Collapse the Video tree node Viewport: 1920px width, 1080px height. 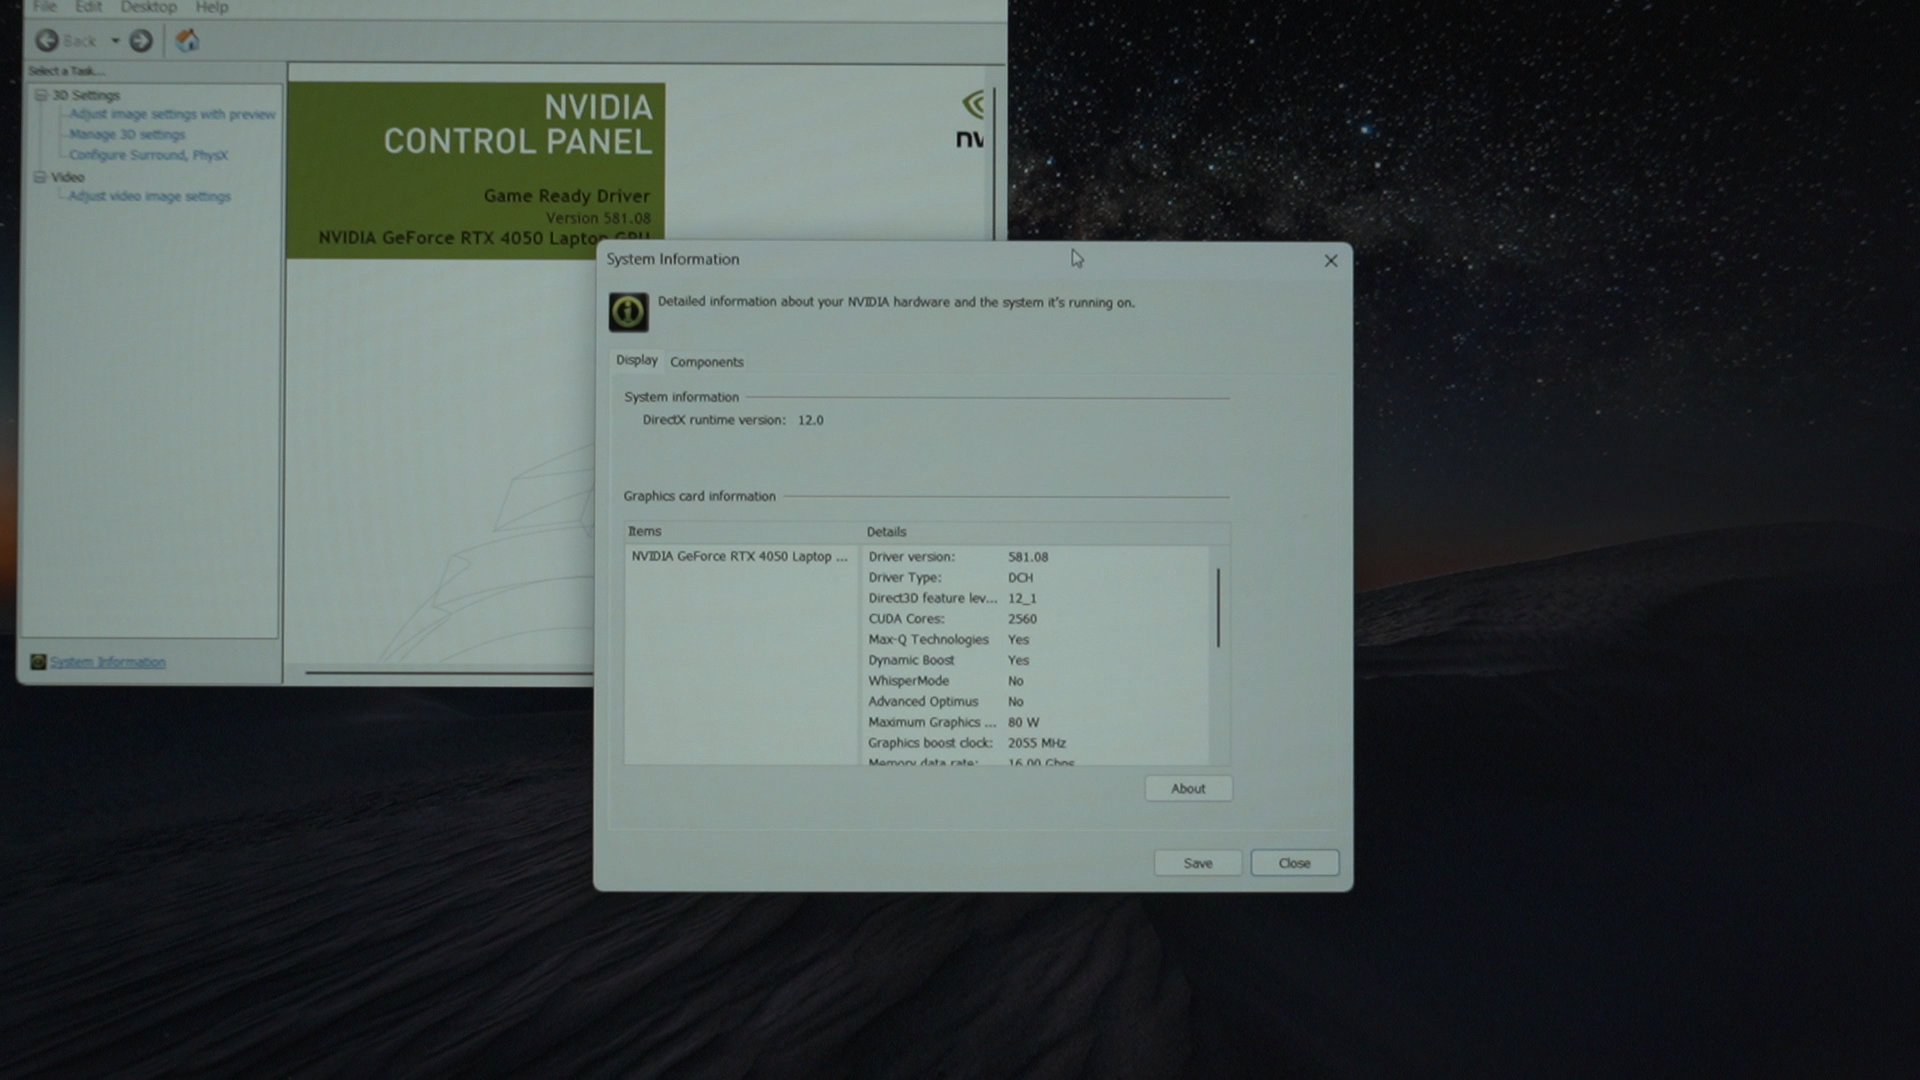click(x=40, y=177)
